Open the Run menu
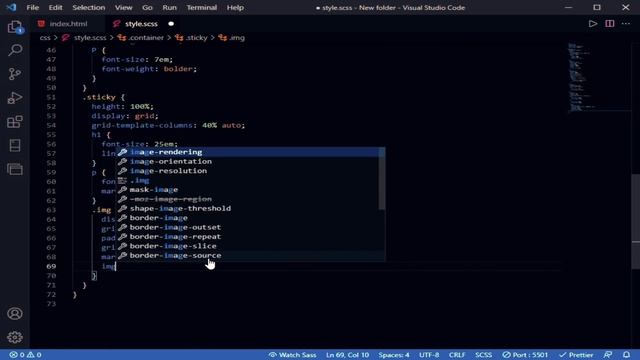Image resolution: width=640 pixels, height=360 pixels. 169,7
